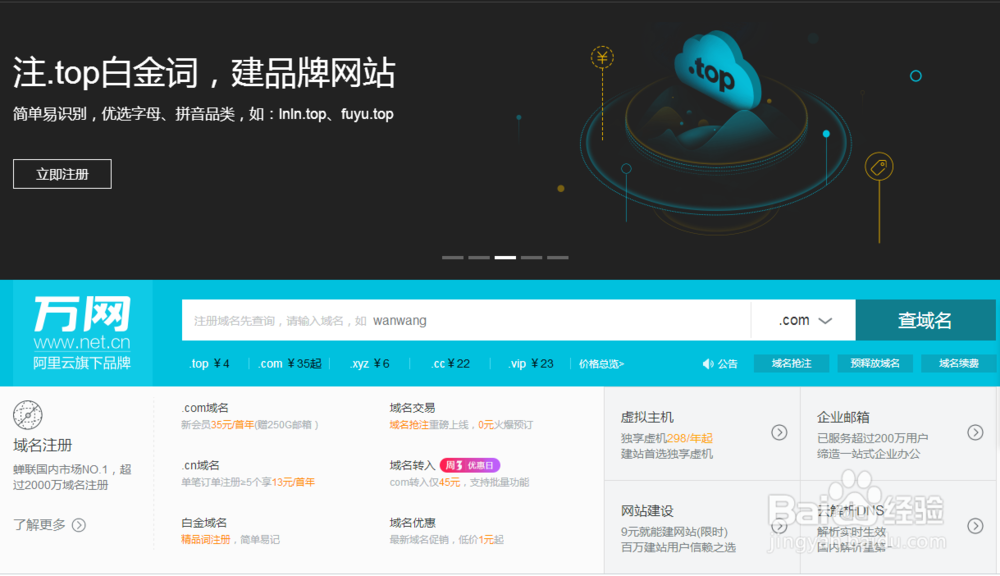Open the 网站建设 card title
Viewport: 1000px width, 576px height.
pyautogui.click(x=647, y=512)
